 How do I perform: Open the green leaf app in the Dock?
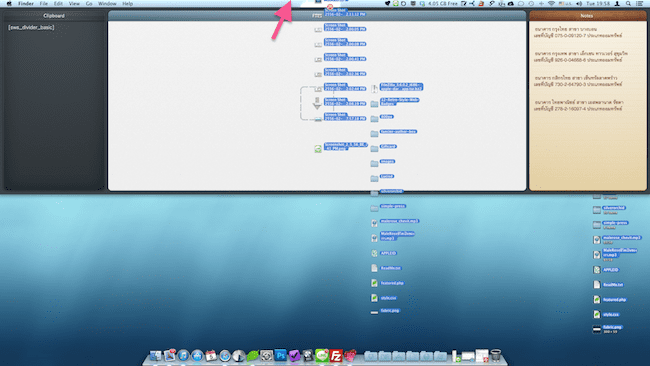coord(252,356)
